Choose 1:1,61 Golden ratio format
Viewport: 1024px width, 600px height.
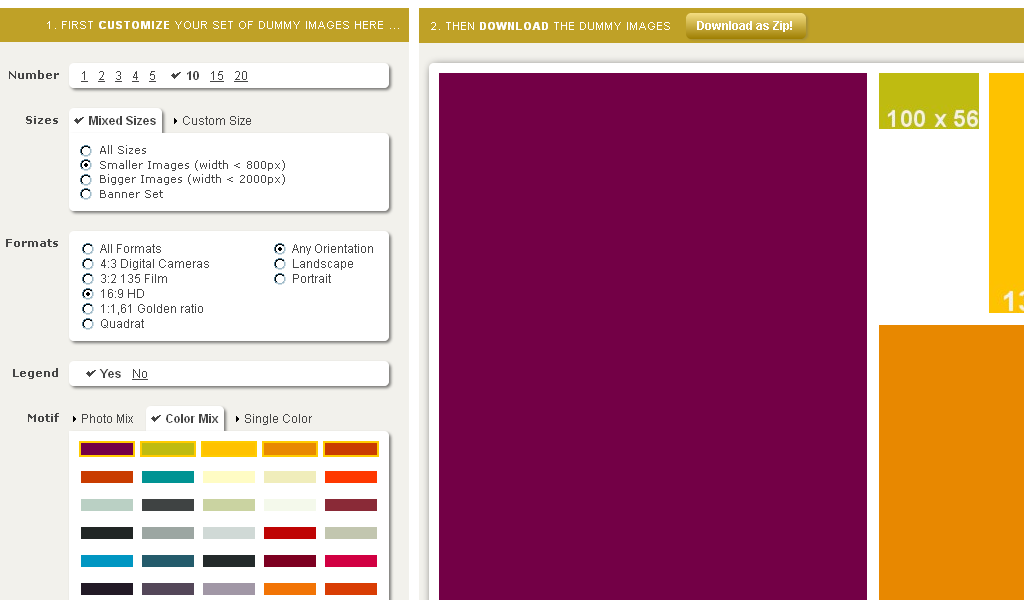88,309
